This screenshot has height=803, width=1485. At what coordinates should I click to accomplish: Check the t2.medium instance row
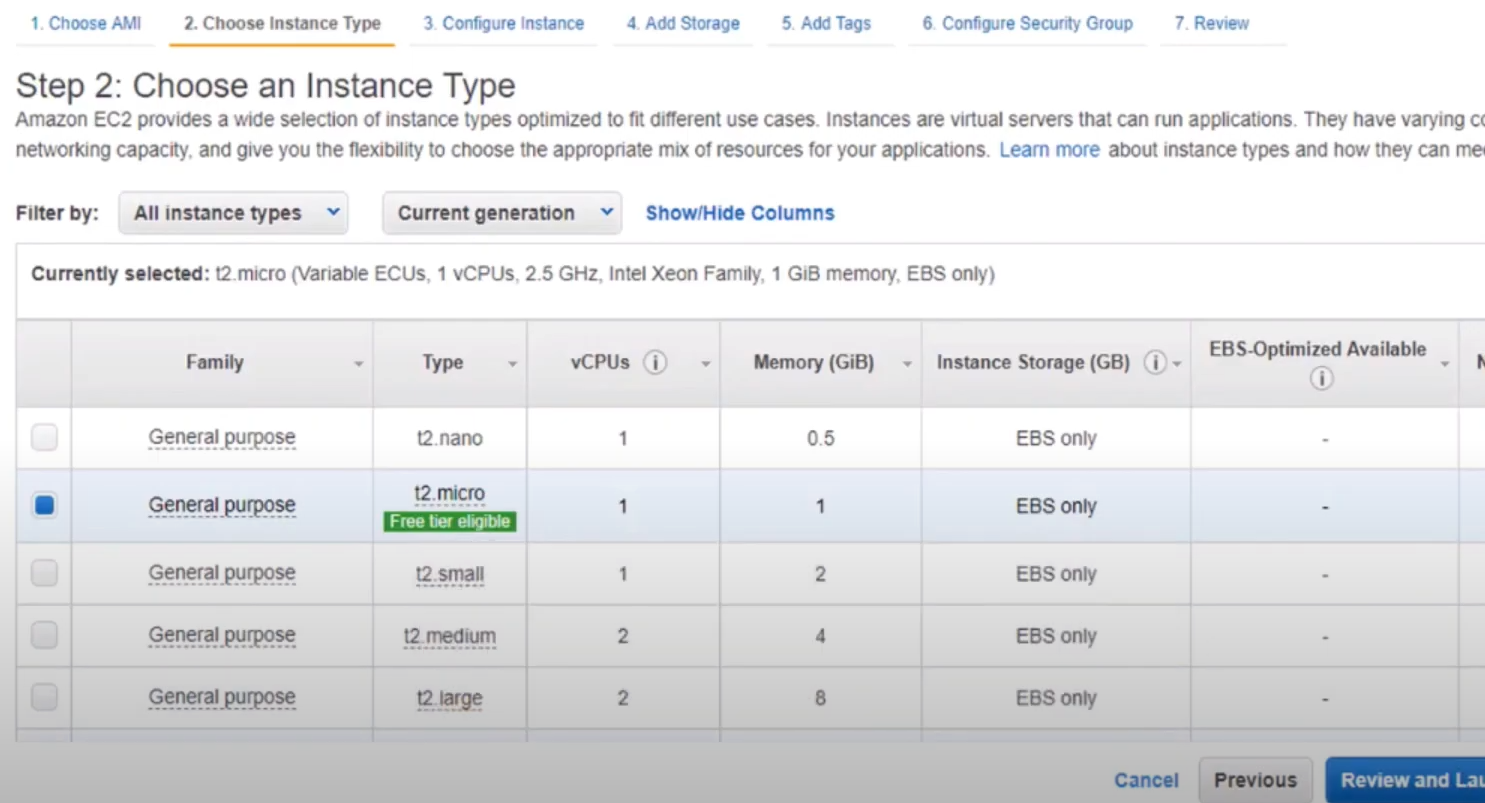click(44, 636)
